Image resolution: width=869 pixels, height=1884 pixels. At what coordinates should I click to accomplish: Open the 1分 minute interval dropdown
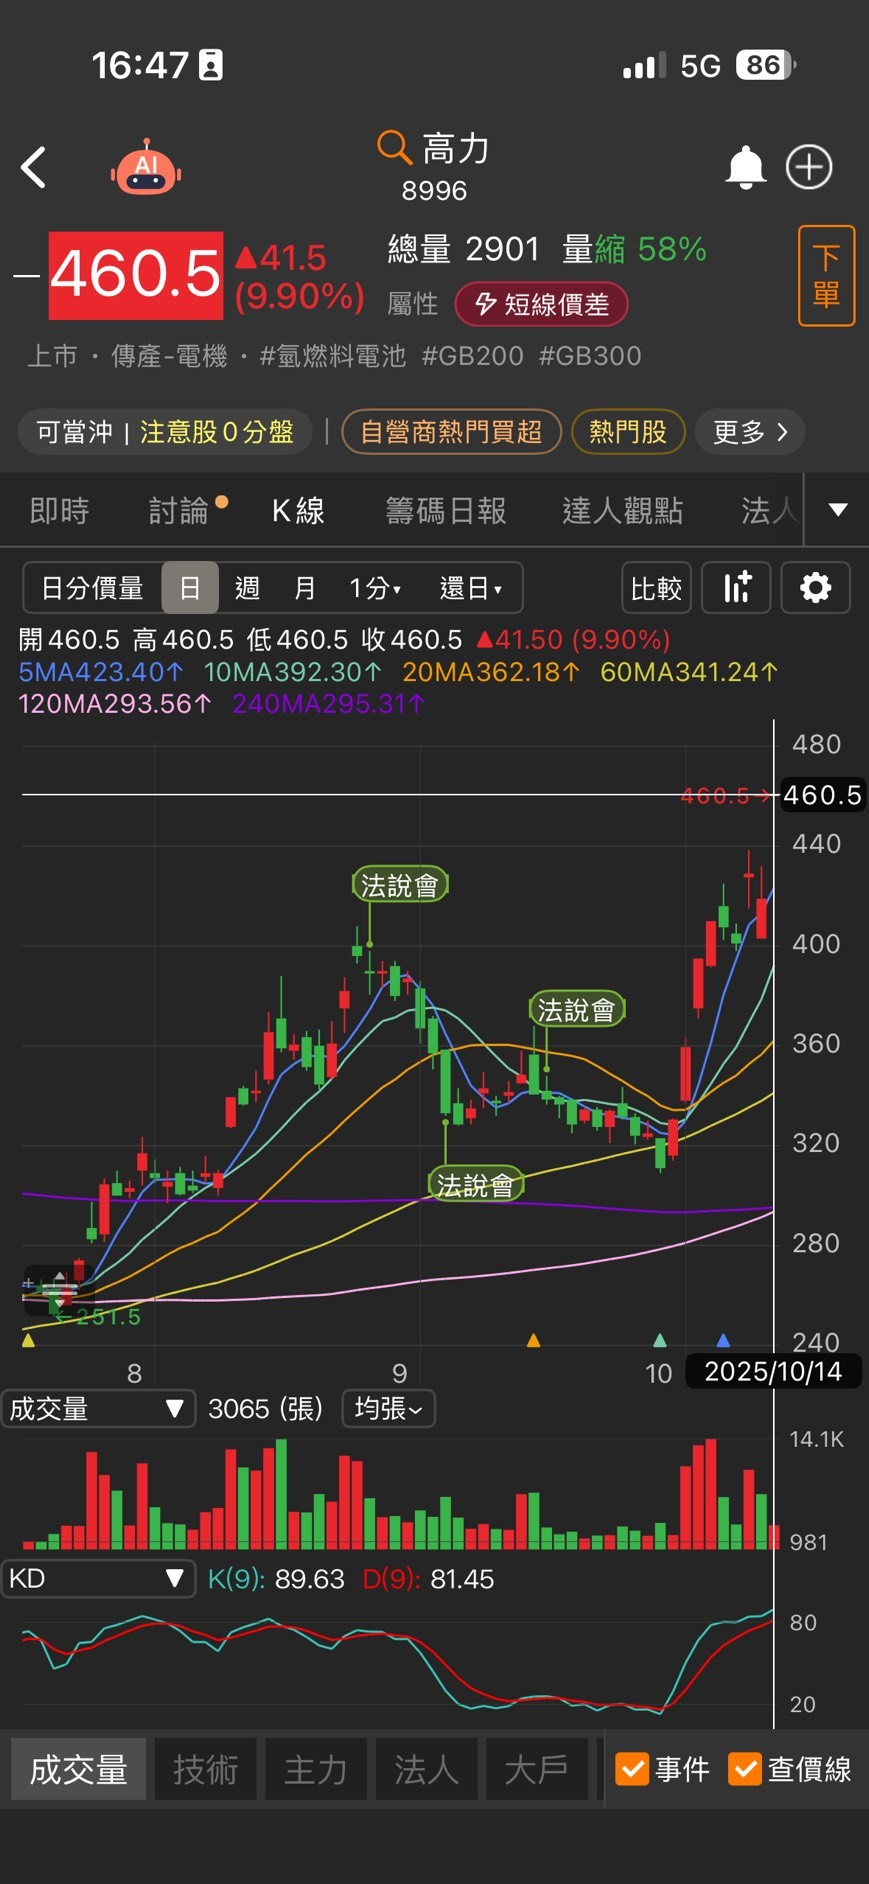click(376, 588)
